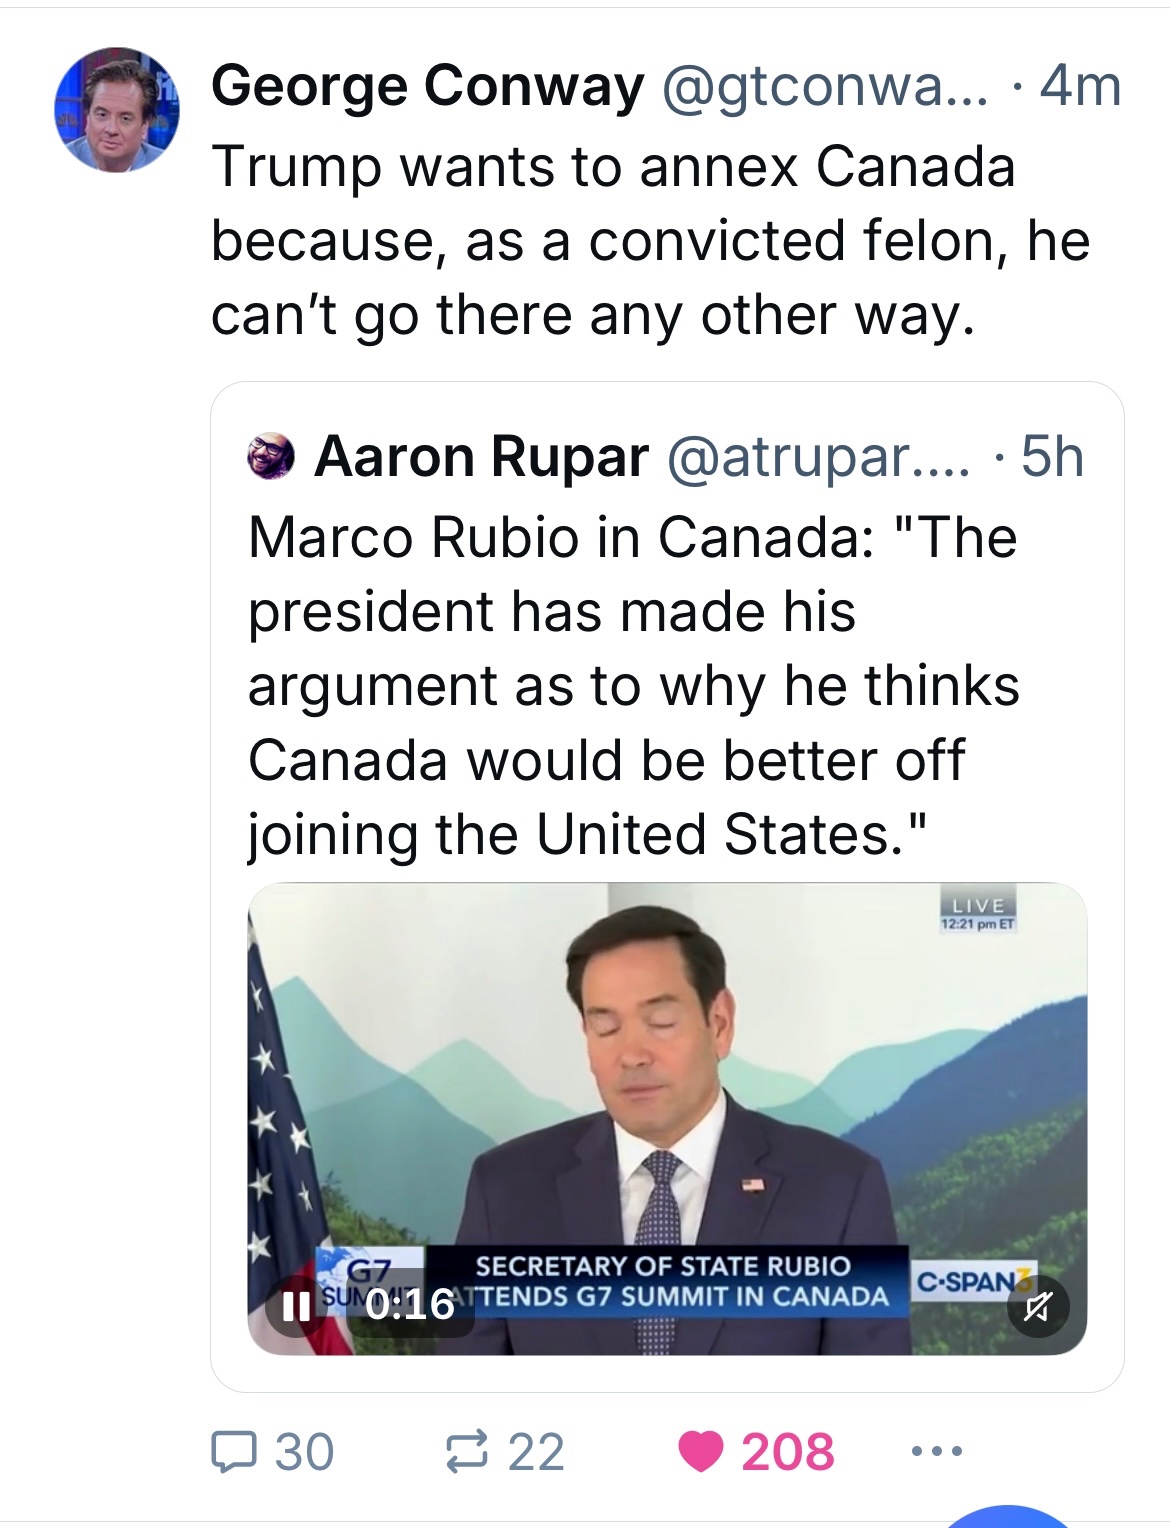Image resolution: width=1170 pixels, height=1528 pixels.
Task: Click the 4m timestamp on post
Action: click(1080, 87)
